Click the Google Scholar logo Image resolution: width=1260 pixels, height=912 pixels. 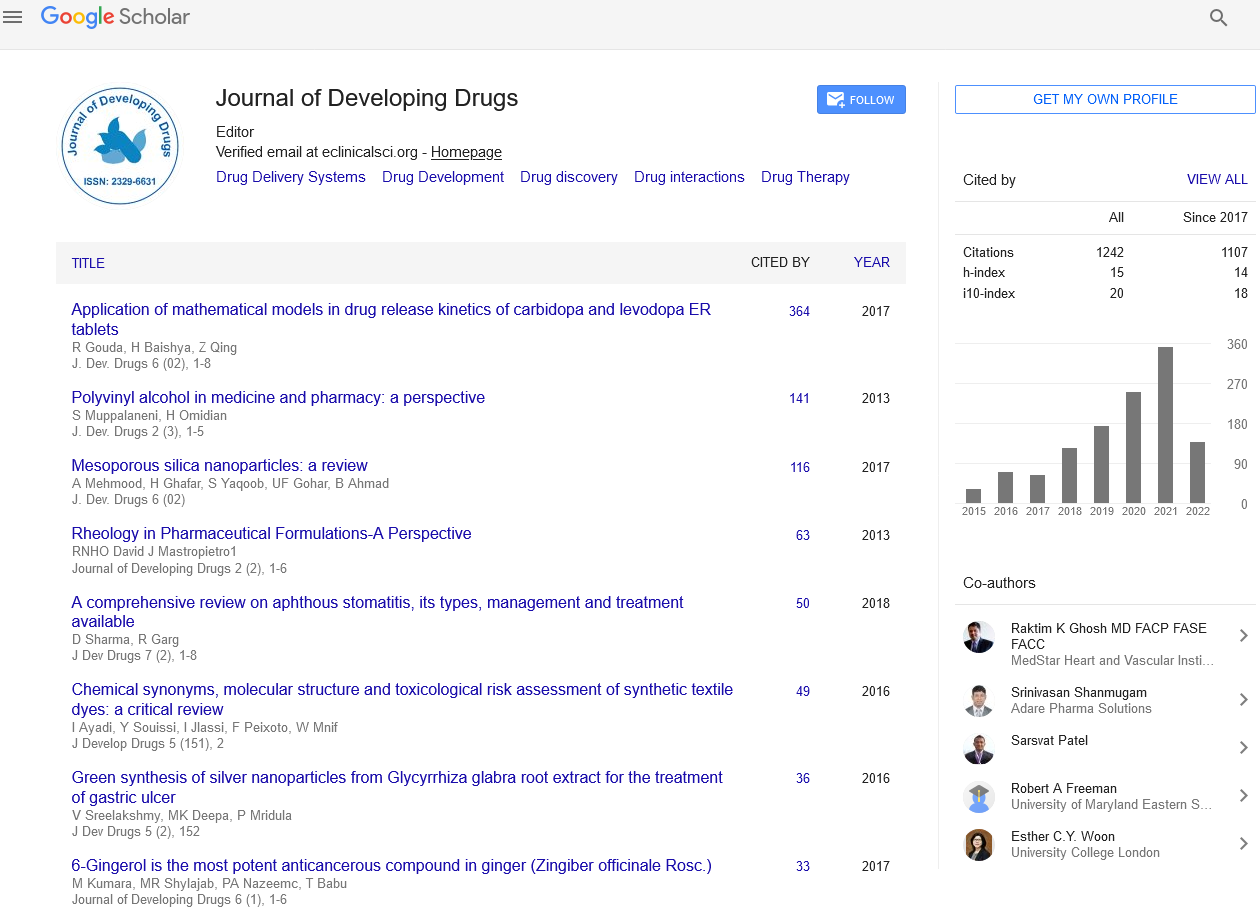[x=115, y=17]
